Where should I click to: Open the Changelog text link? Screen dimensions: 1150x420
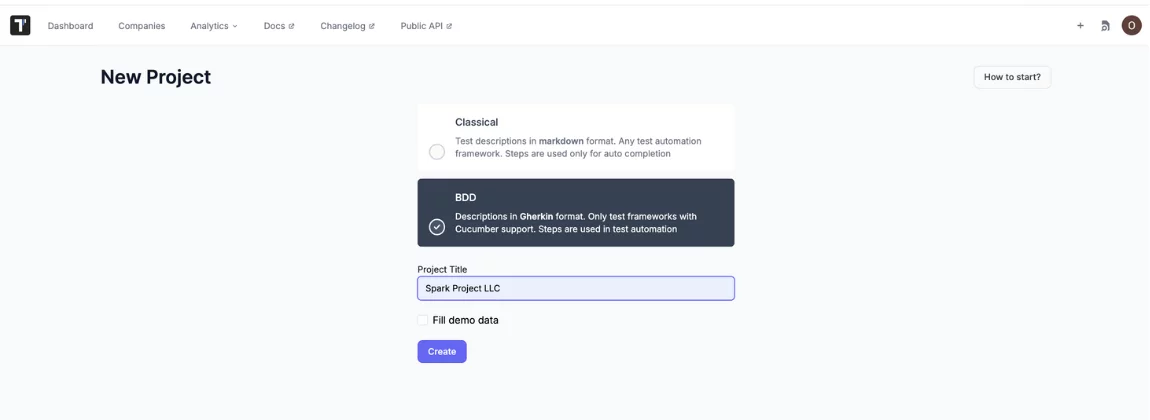coord(343,26)
